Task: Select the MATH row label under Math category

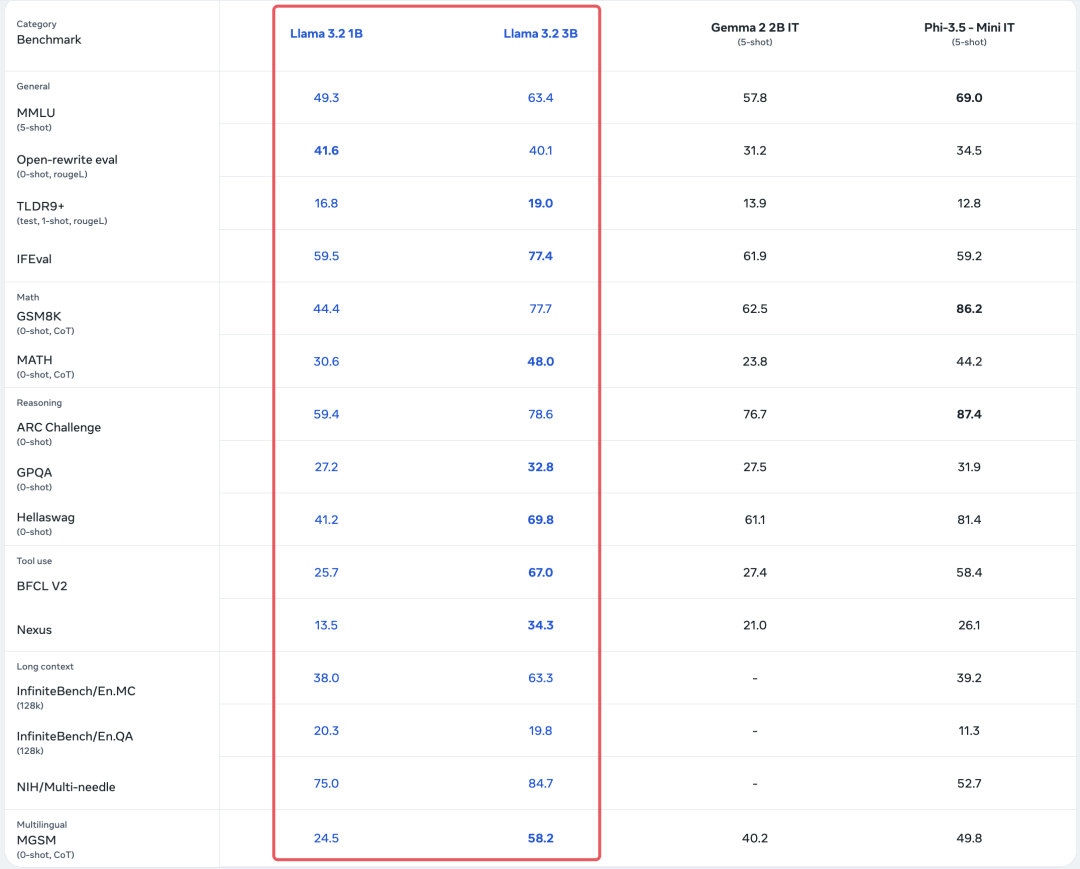Action: [x=36, y=360]
